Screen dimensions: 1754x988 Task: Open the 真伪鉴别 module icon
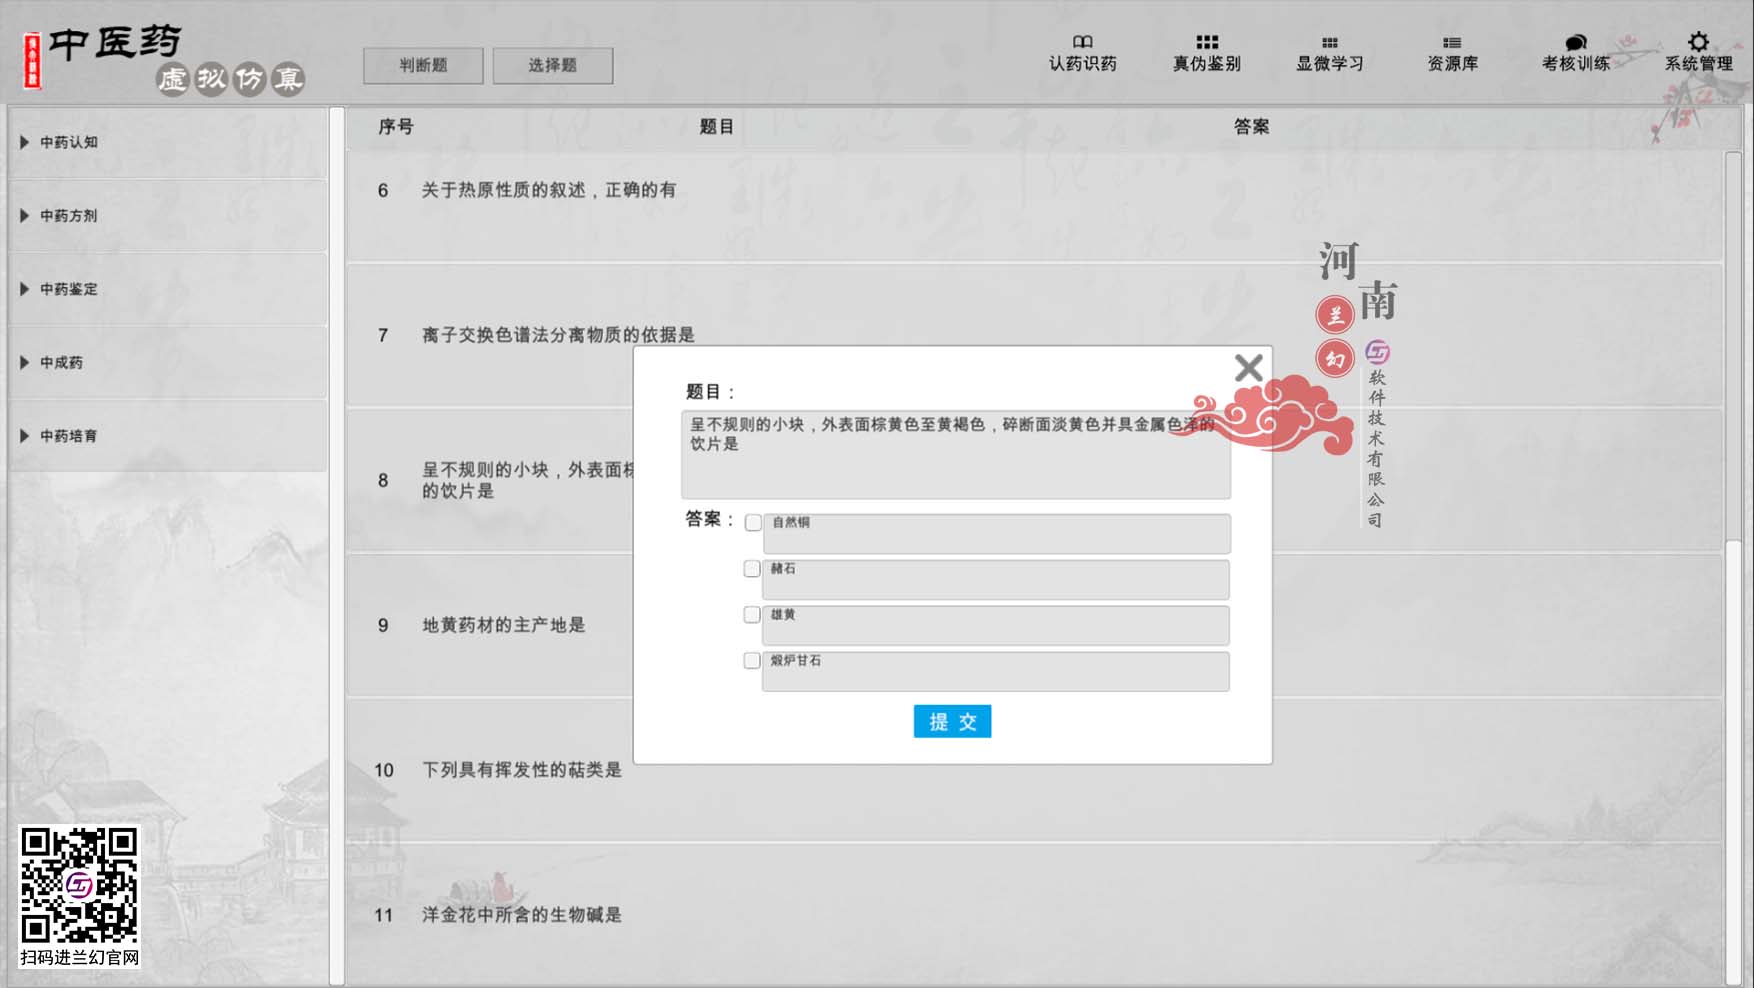1206,52
